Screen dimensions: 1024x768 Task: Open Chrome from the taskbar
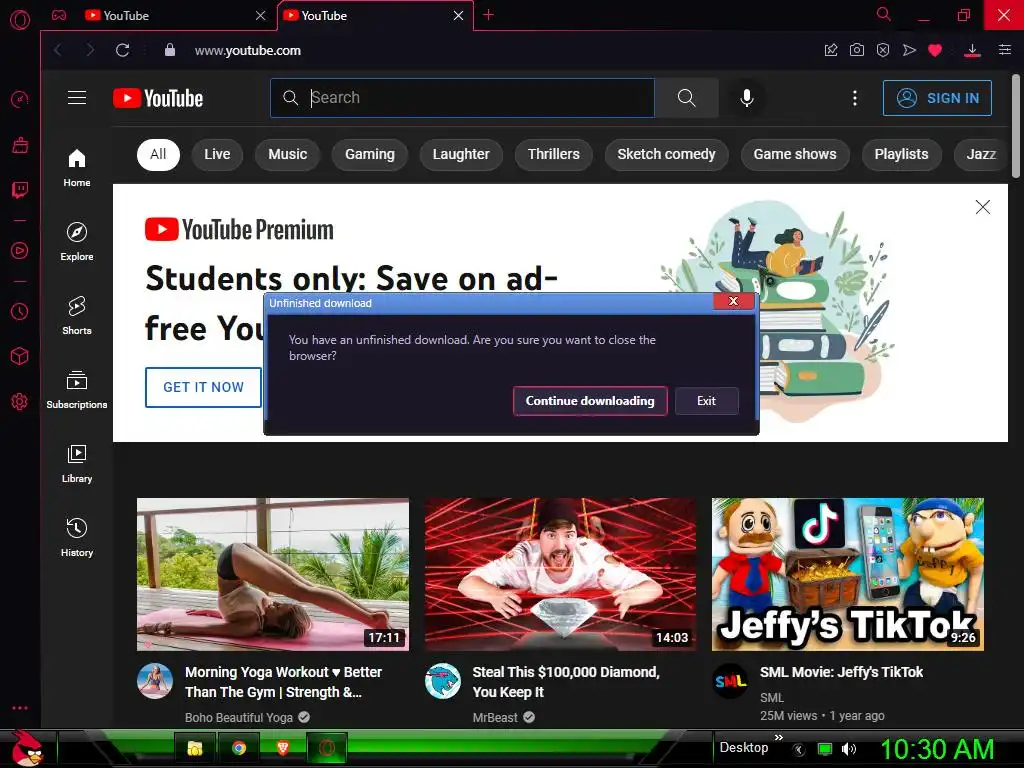pyautogui.click(x=239, y=748)
